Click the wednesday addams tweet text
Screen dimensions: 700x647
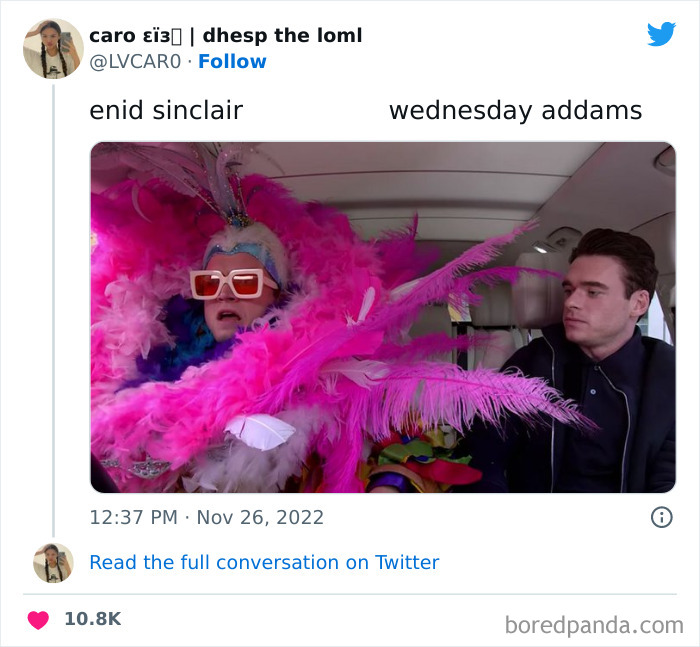pyautogui.click(x=516, y=110)
